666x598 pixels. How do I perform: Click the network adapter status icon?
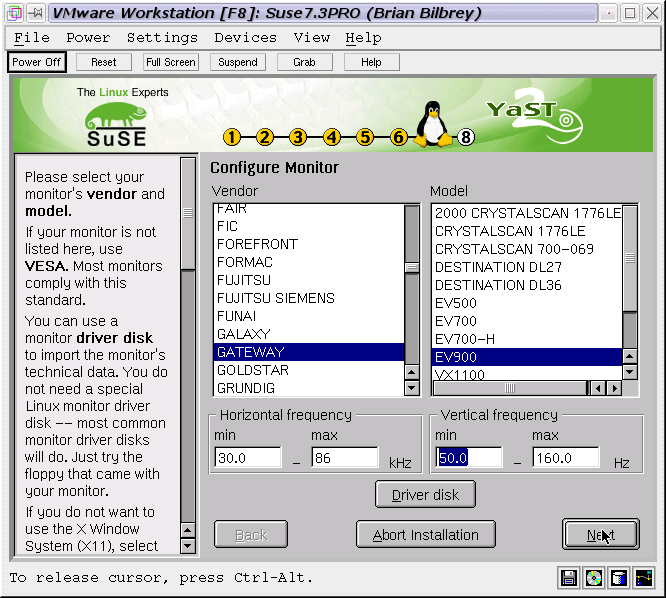coord(644,577)
